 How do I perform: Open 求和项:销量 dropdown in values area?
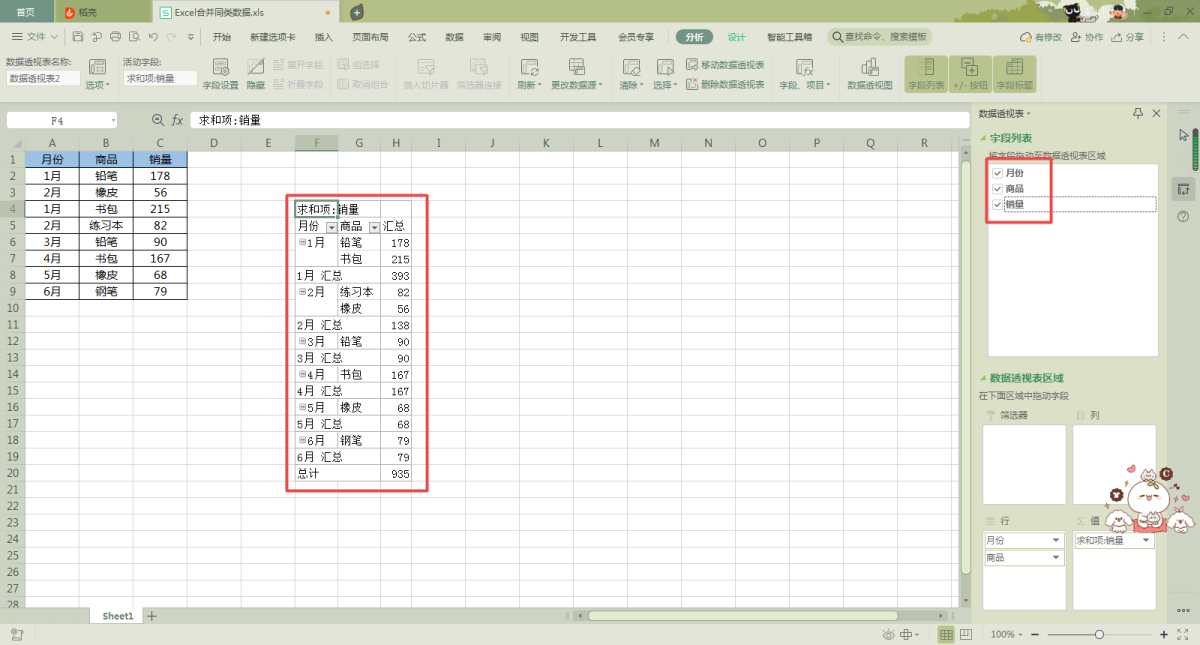(1146, 540)
